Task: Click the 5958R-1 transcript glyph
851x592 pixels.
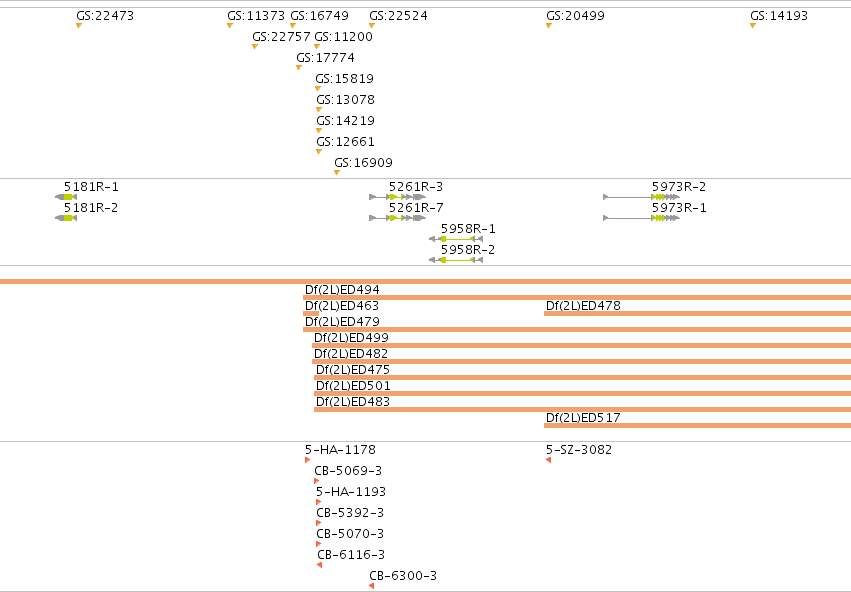Action: pyautogui.click(x=456, y=239)
